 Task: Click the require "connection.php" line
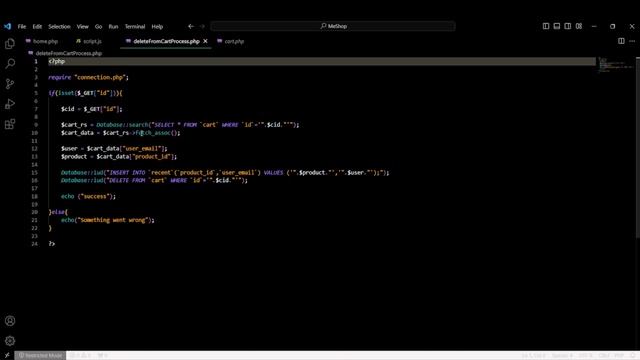pyautogui.click(x=89, y=77)
